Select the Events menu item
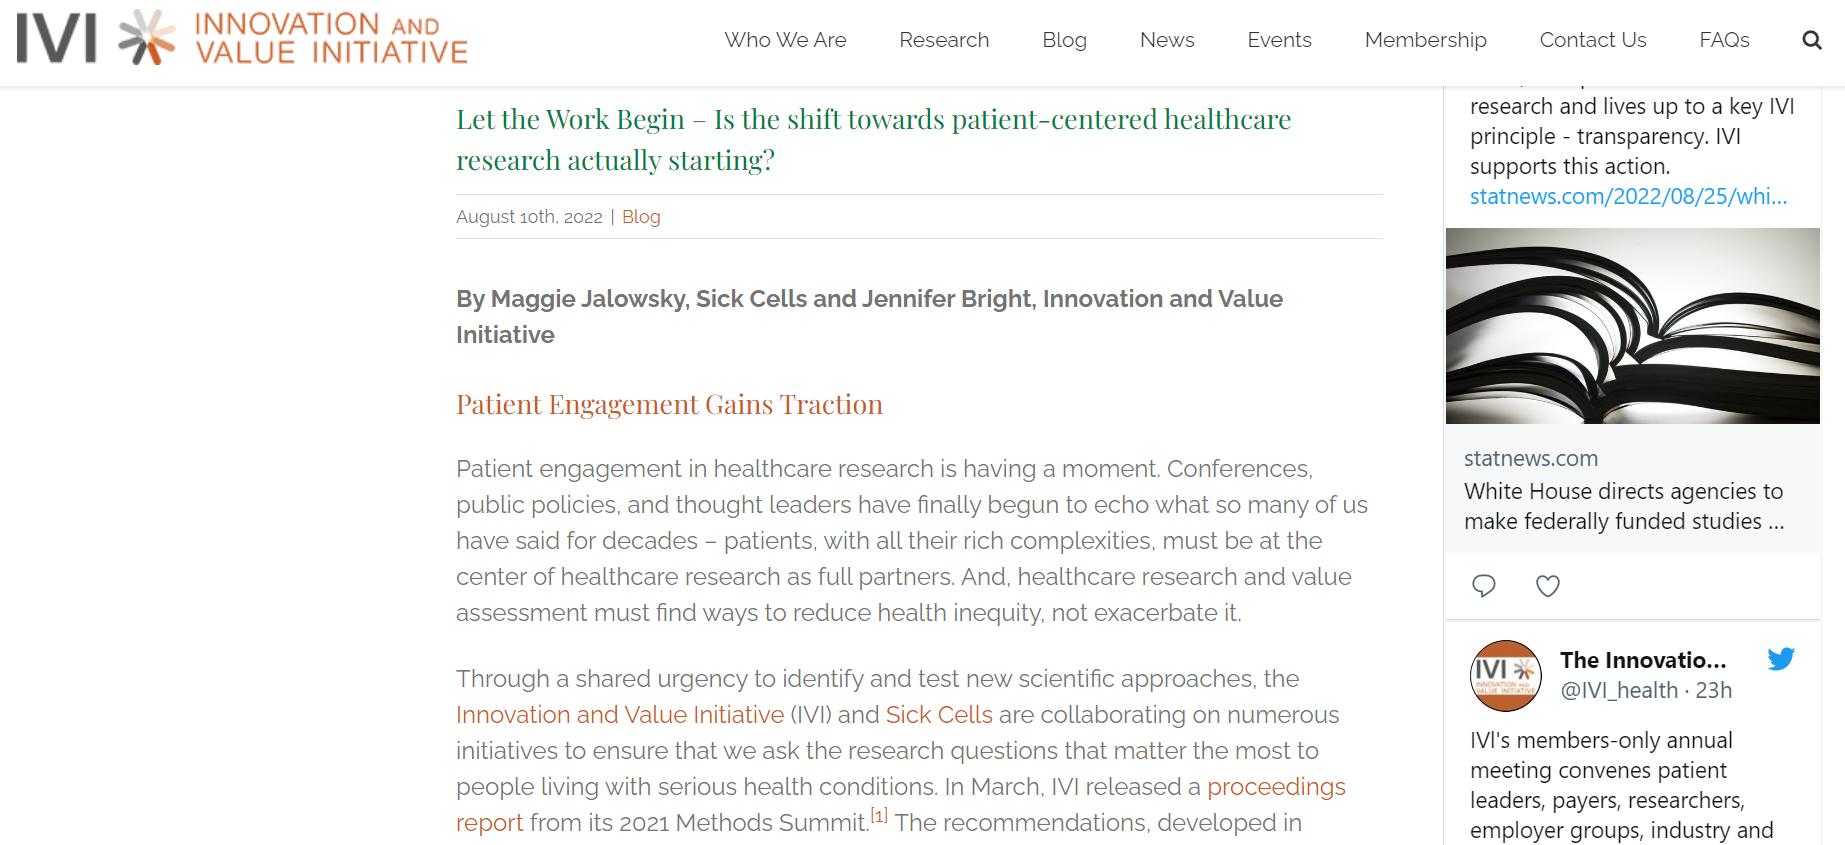Viewport: 1845px width, 845px height. pos(1279,40)
